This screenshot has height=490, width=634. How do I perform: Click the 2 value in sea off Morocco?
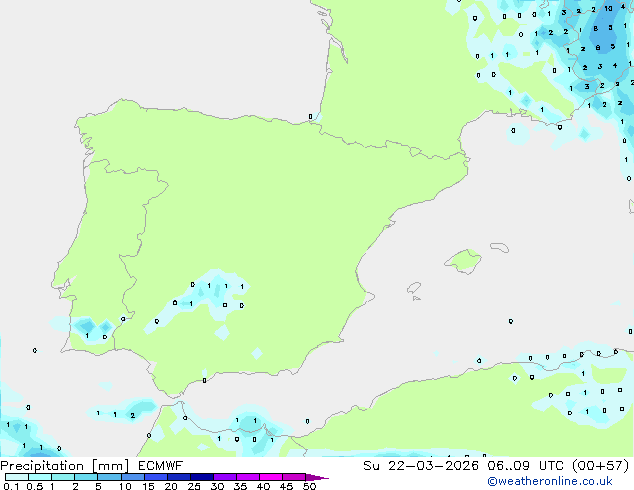coord(133,415)
